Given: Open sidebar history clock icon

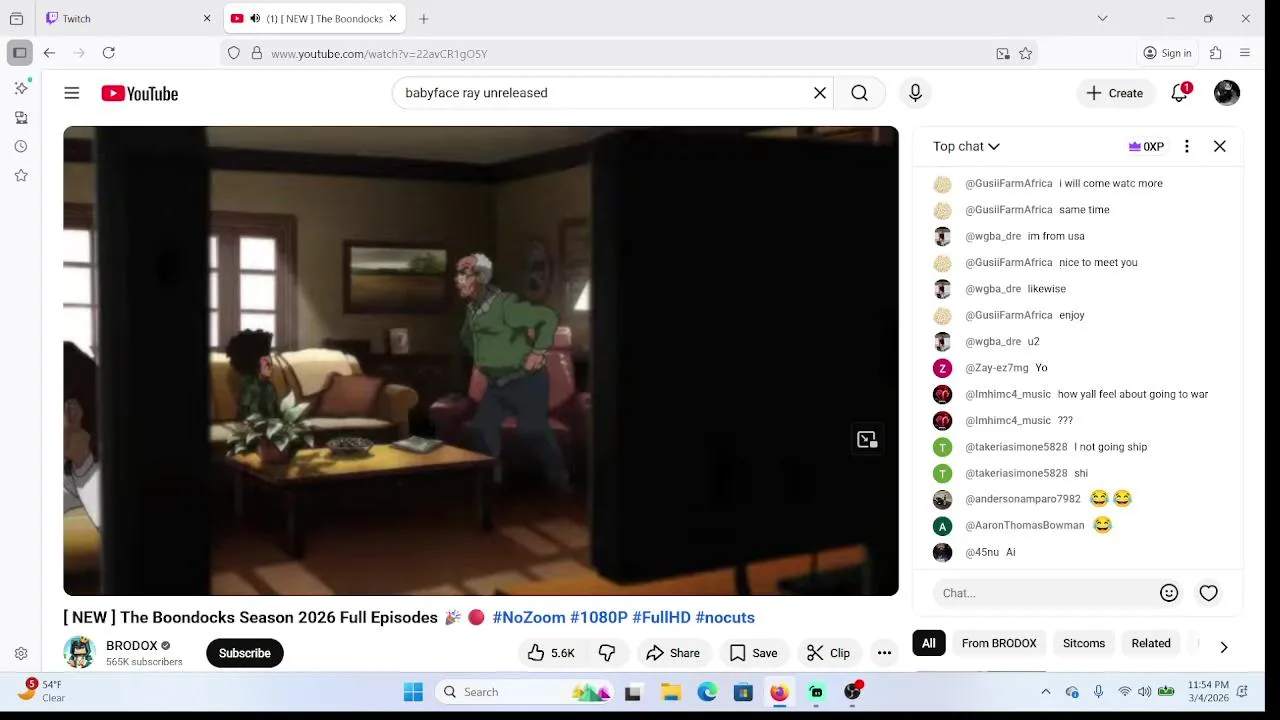Looking at the screenshot, I should coord(21,146).
